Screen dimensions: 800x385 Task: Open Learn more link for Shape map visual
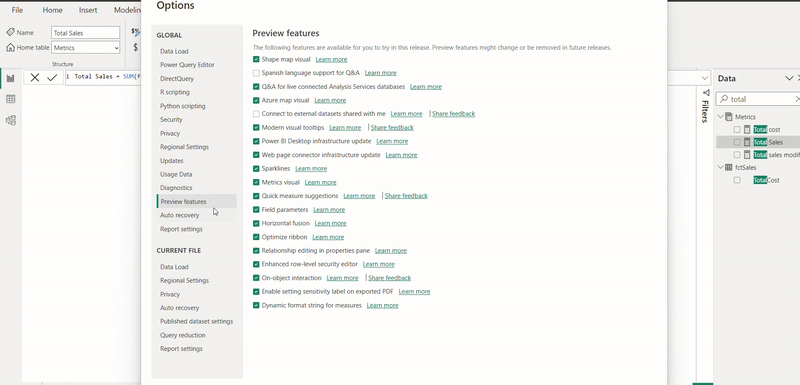click(x=331, y=60)
